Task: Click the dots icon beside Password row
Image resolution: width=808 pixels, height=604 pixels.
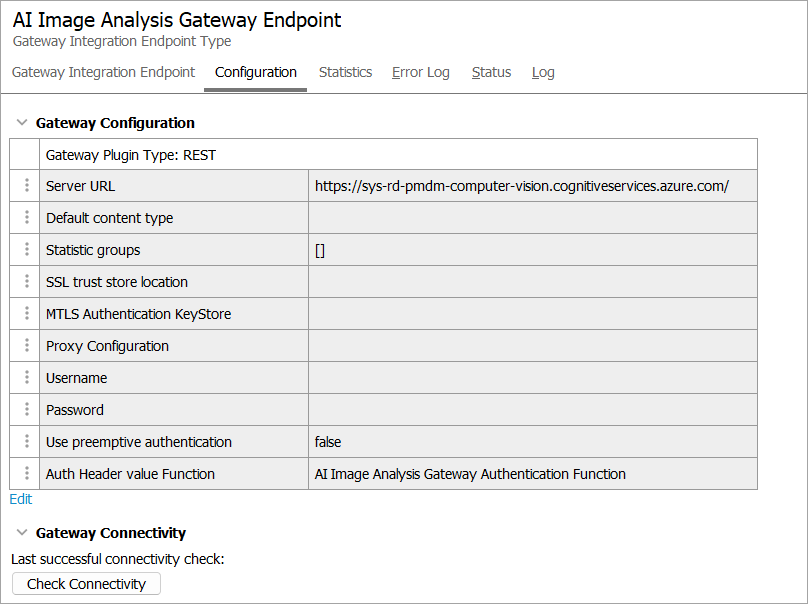Action: tap(27, 410)
